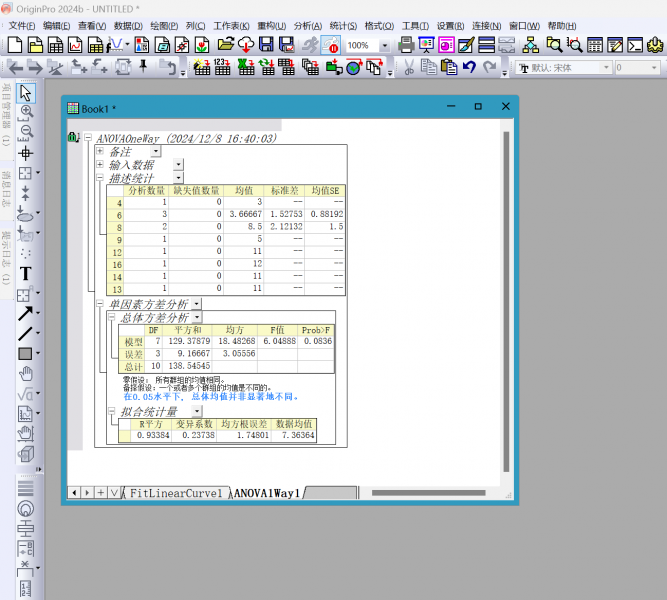The width and height of the screenshot is (667, 600).
Task: Open the sheet list V button
Action: [x=114, y=493]
